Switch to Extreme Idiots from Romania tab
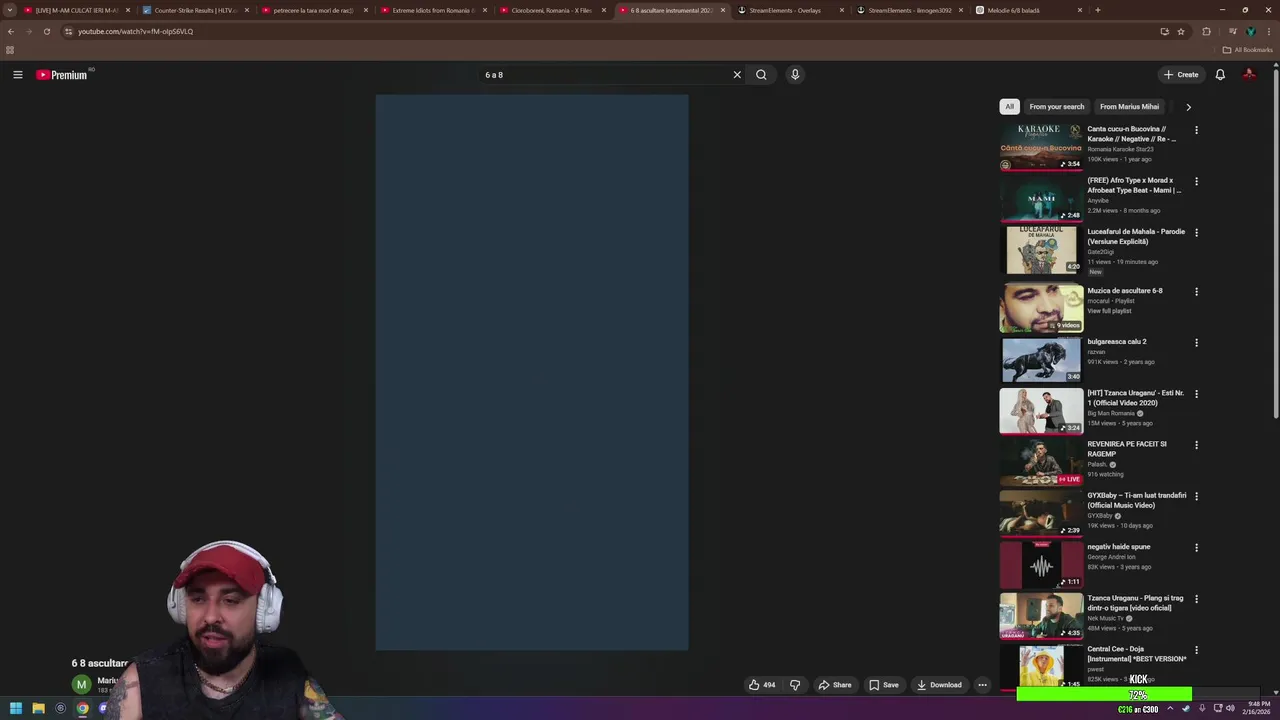Image resolution: width=1280 pixels, height=720 pixels. 433,10
